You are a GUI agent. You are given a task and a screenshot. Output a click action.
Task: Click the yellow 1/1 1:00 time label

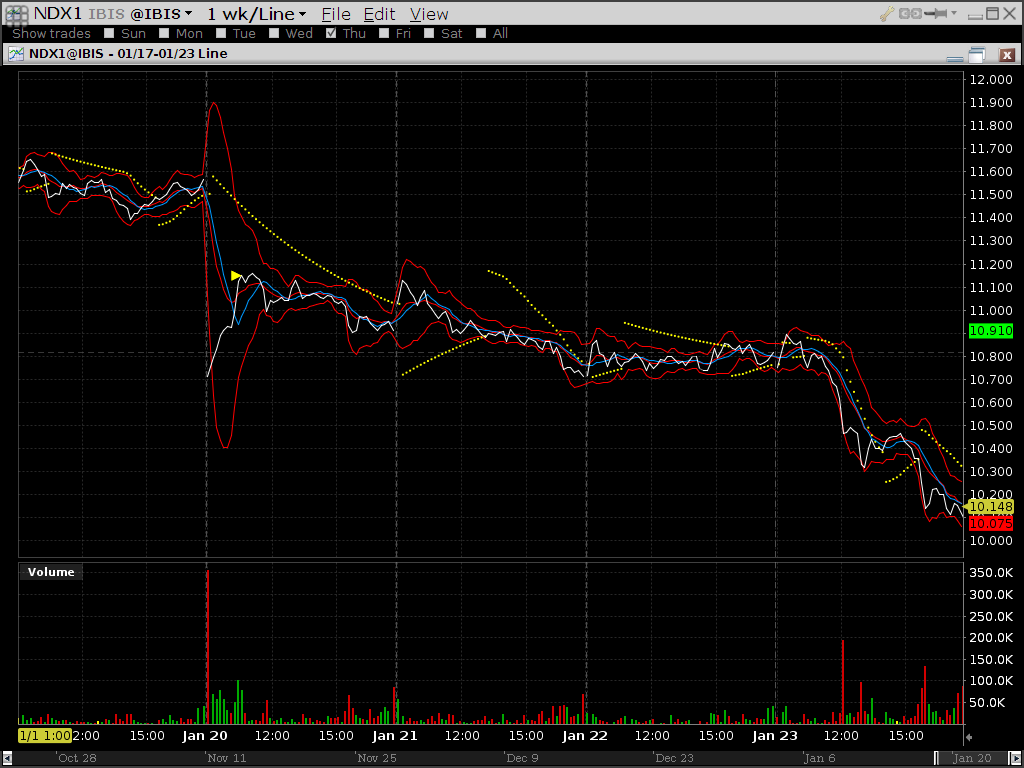pos(45,736)
